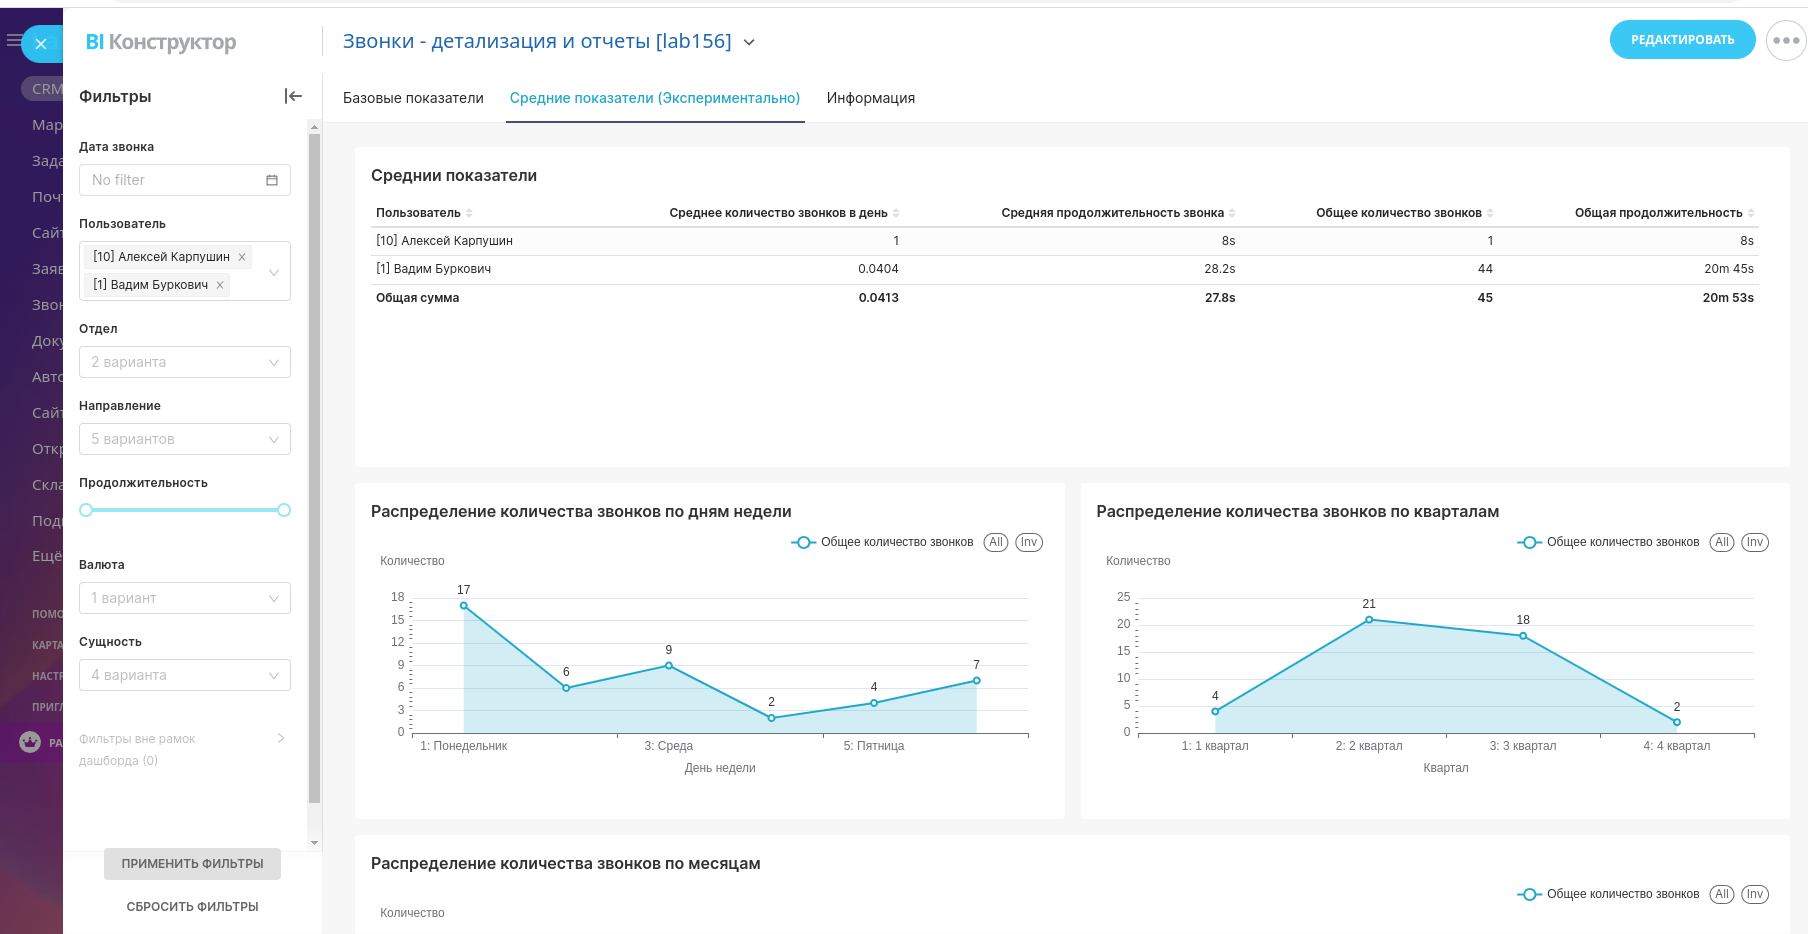1808x934 pixels.
Task: Switch to the Базовые показатели tab
Action: tap(413, 98)
